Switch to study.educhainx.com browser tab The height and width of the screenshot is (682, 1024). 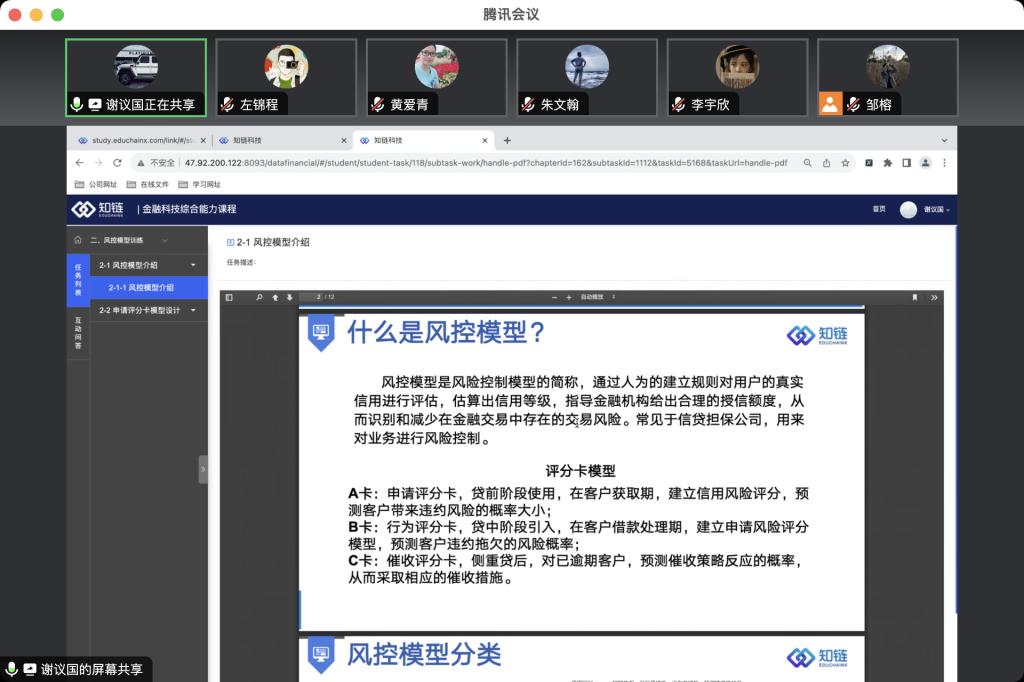[140, 141]
